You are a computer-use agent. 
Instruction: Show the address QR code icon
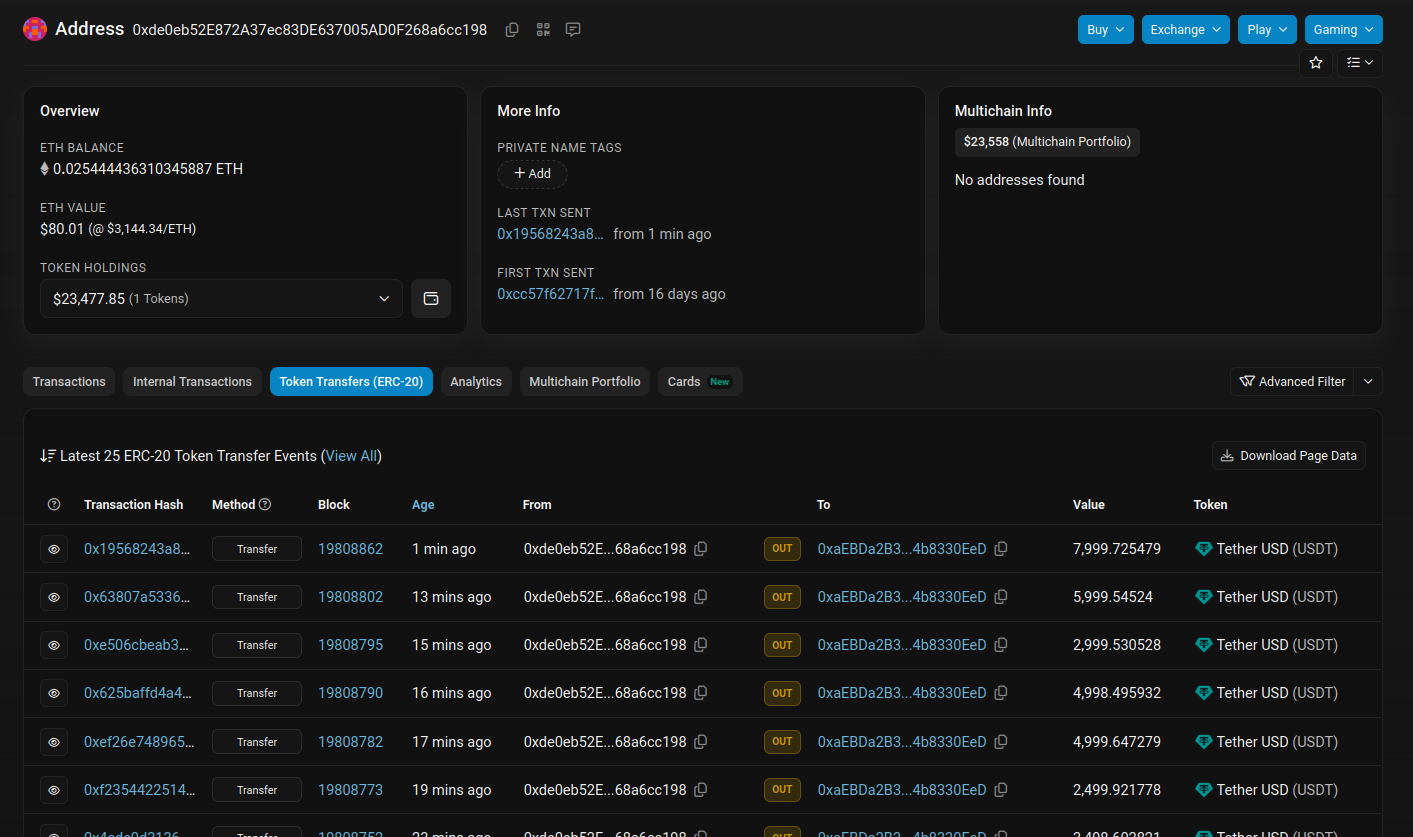click(543, 30)
